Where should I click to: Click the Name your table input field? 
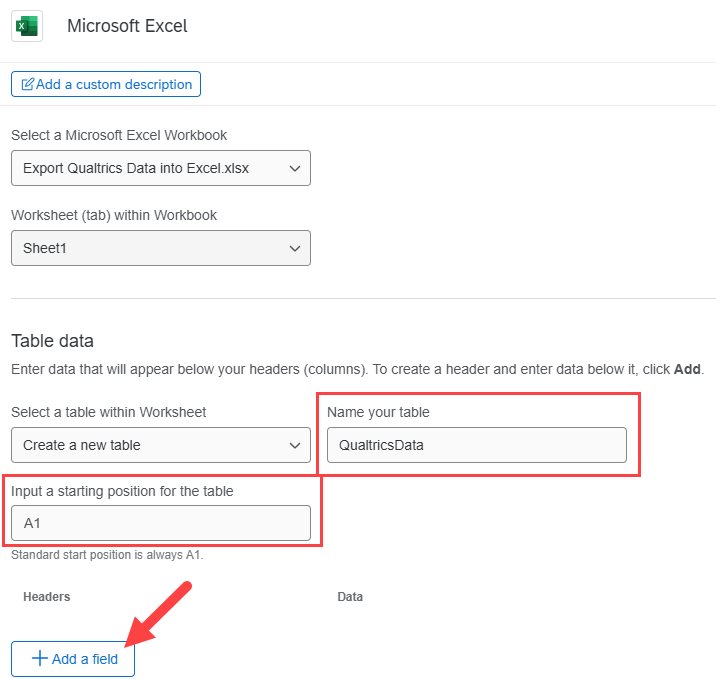point(477,445)
